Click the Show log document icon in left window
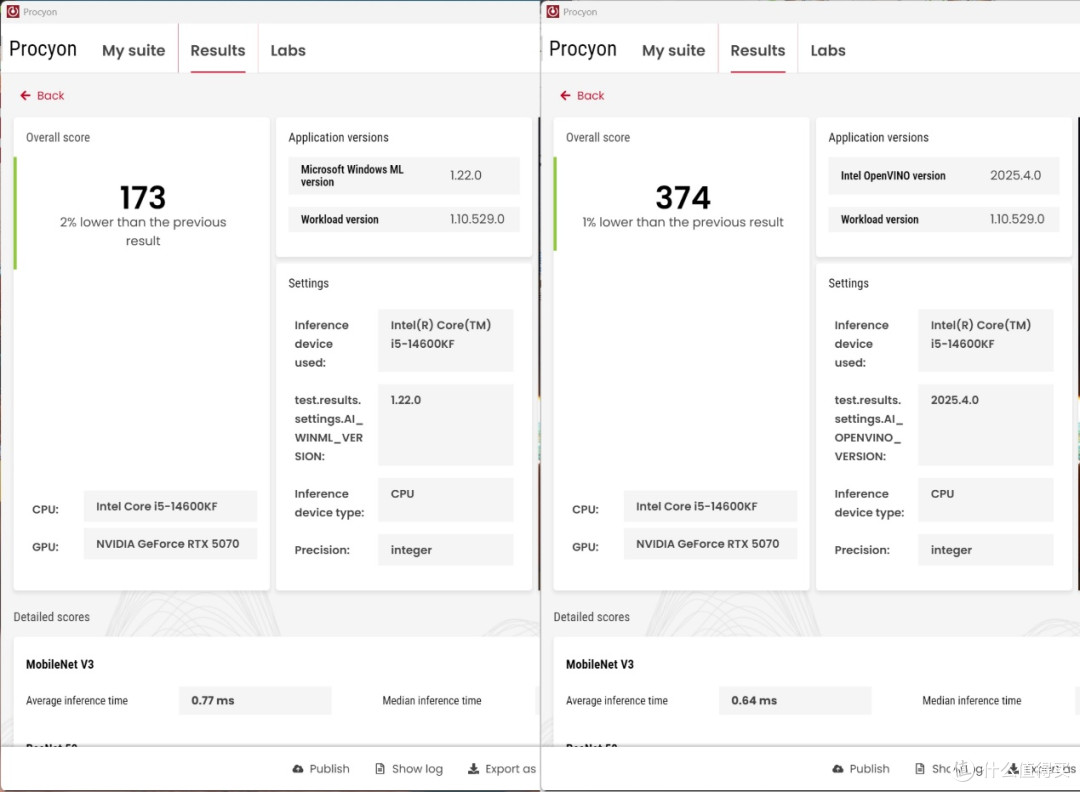The width and height of the screenshot is (1080, 792). coord(380,769)
